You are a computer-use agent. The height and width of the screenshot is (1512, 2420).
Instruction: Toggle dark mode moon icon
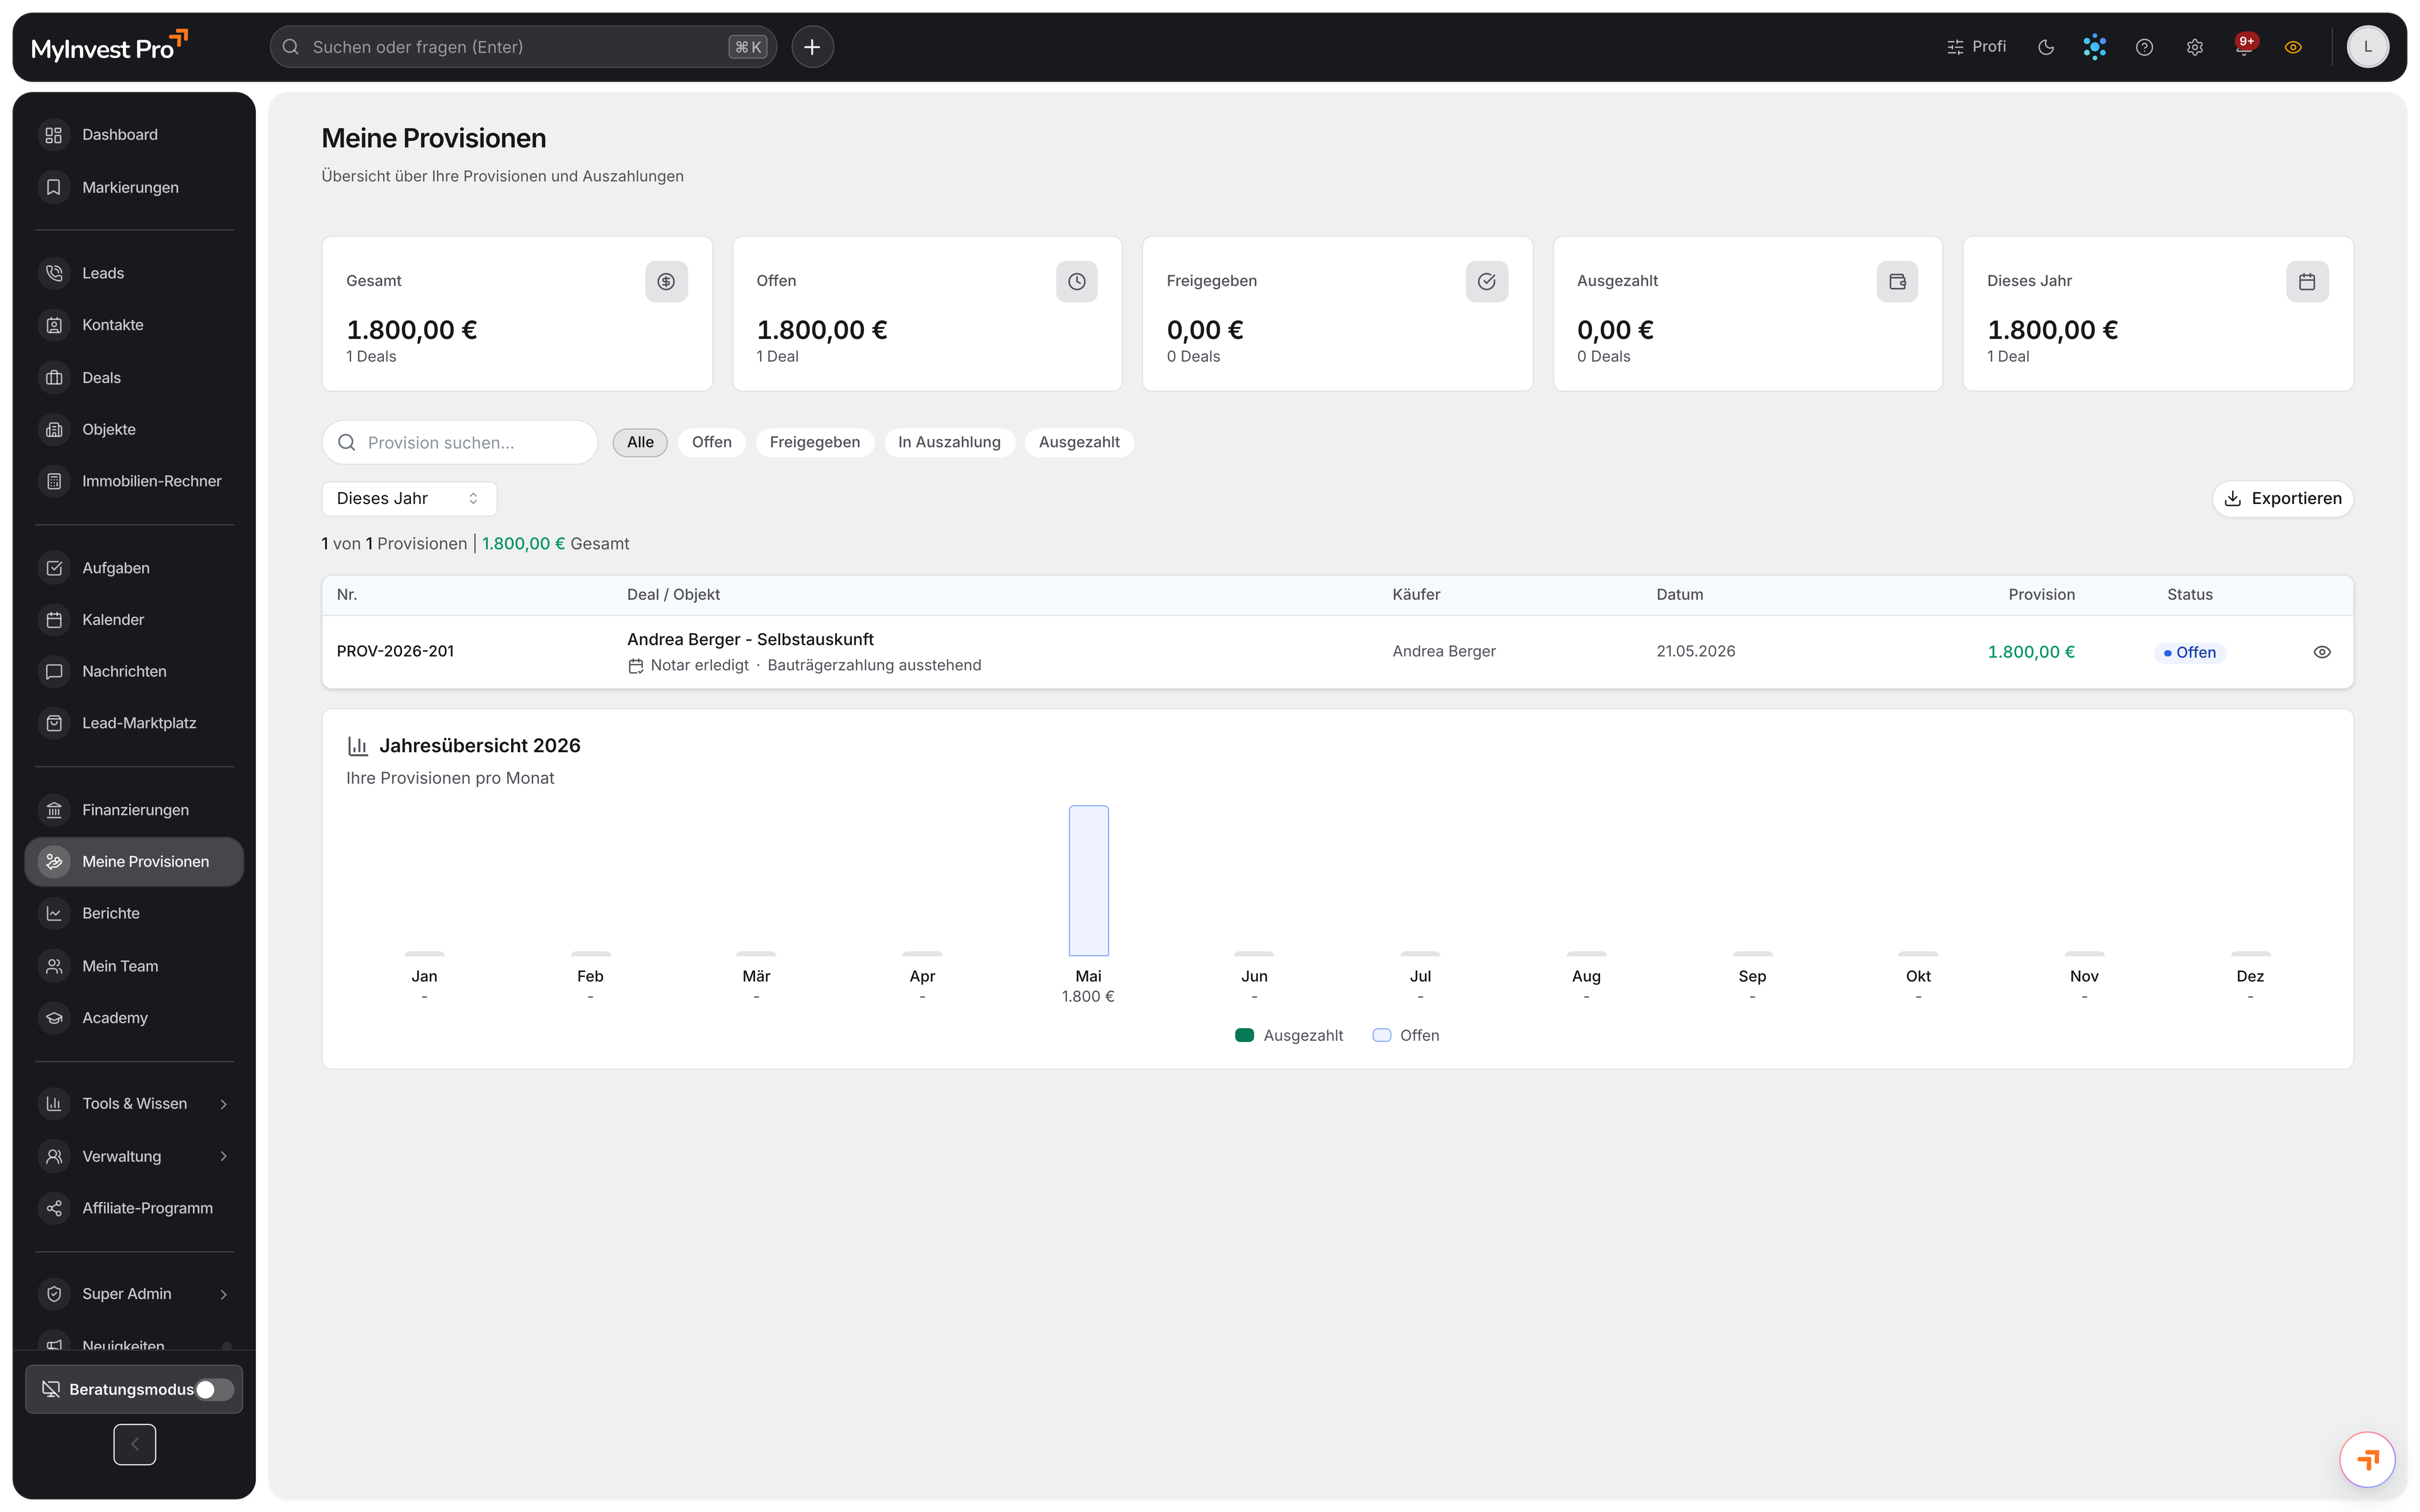[x=2045, y=47]
